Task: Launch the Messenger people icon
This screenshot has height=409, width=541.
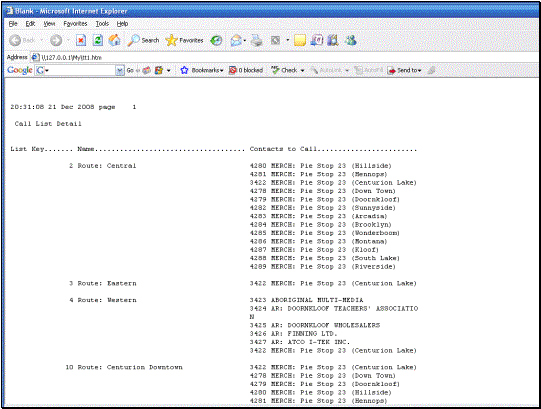Action: (x=351, y=40)
